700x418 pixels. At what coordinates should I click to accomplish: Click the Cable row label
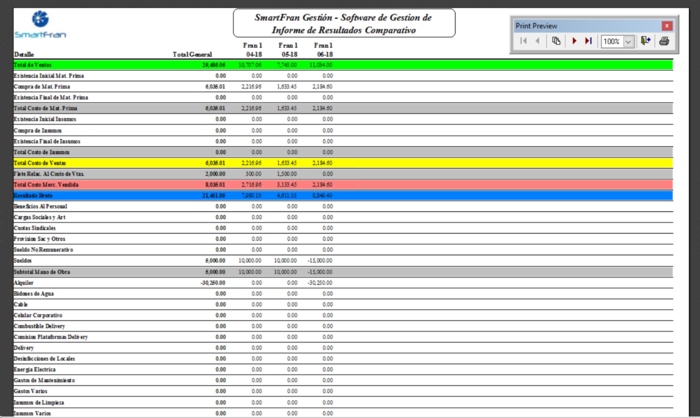pyautogui.click(x=21, y=304)
